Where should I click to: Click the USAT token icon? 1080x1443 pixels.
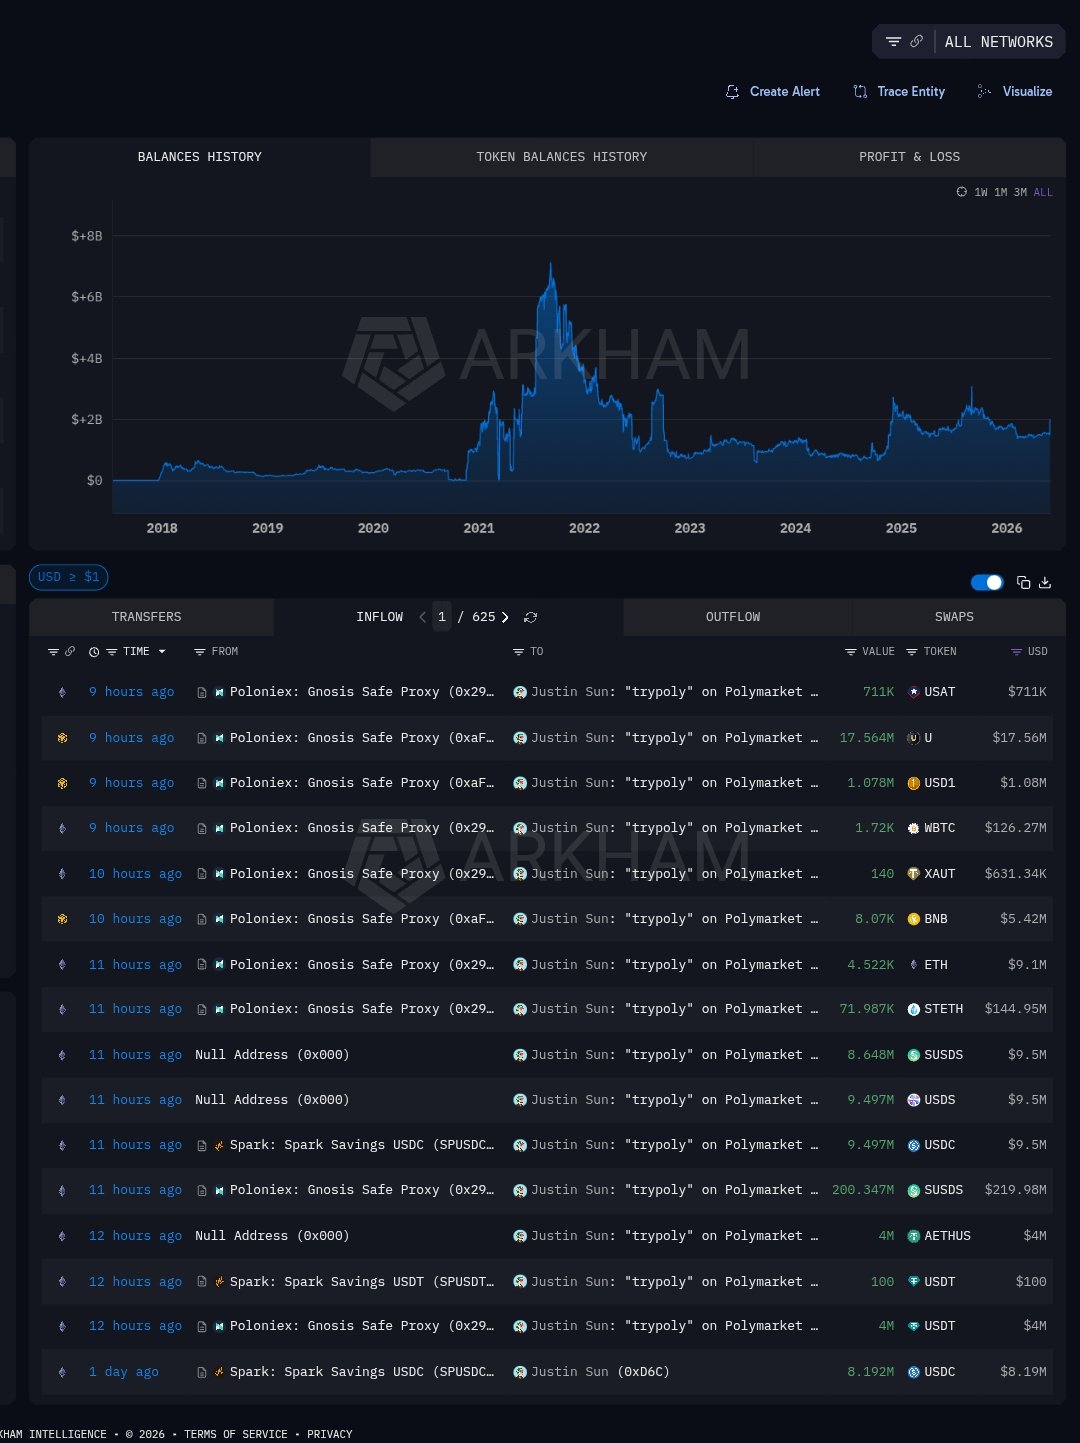[913, 692]
